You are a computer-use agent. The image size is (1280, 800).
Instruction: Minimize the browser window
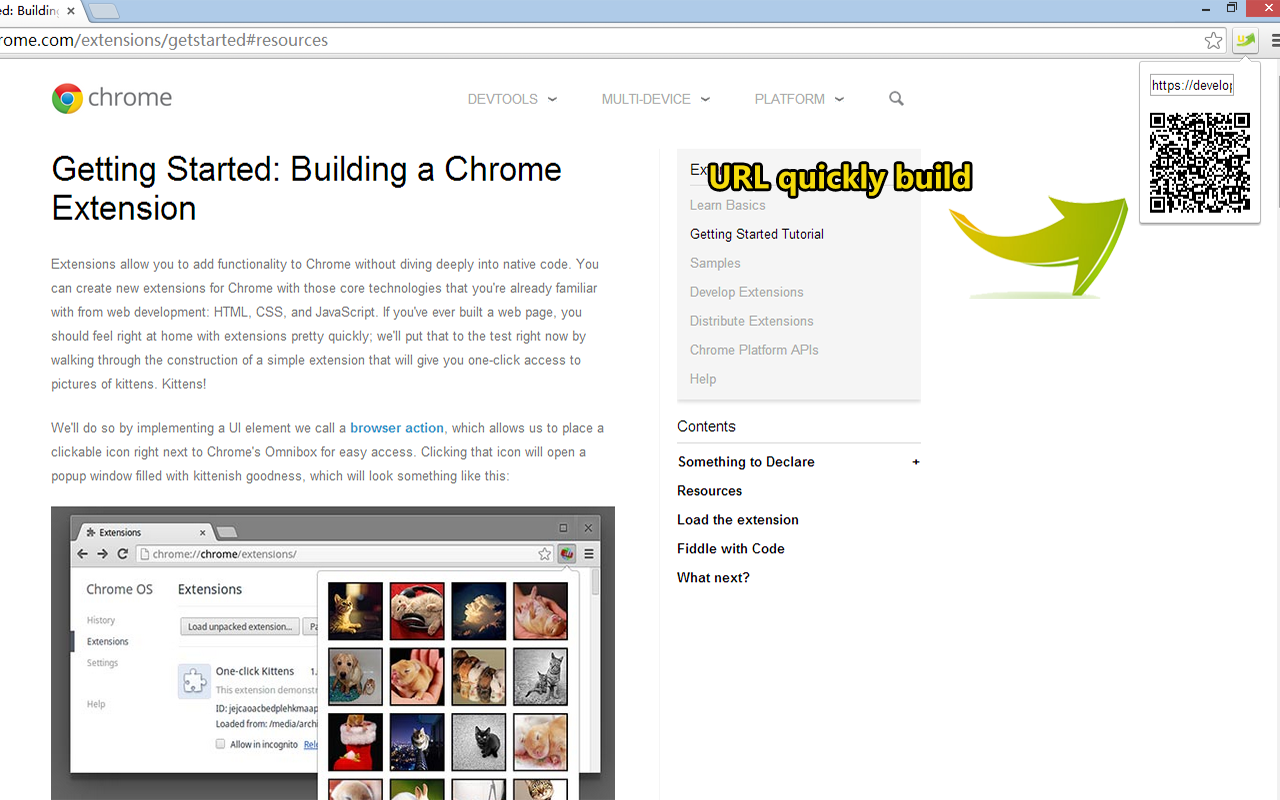[x=1206, y=8]
